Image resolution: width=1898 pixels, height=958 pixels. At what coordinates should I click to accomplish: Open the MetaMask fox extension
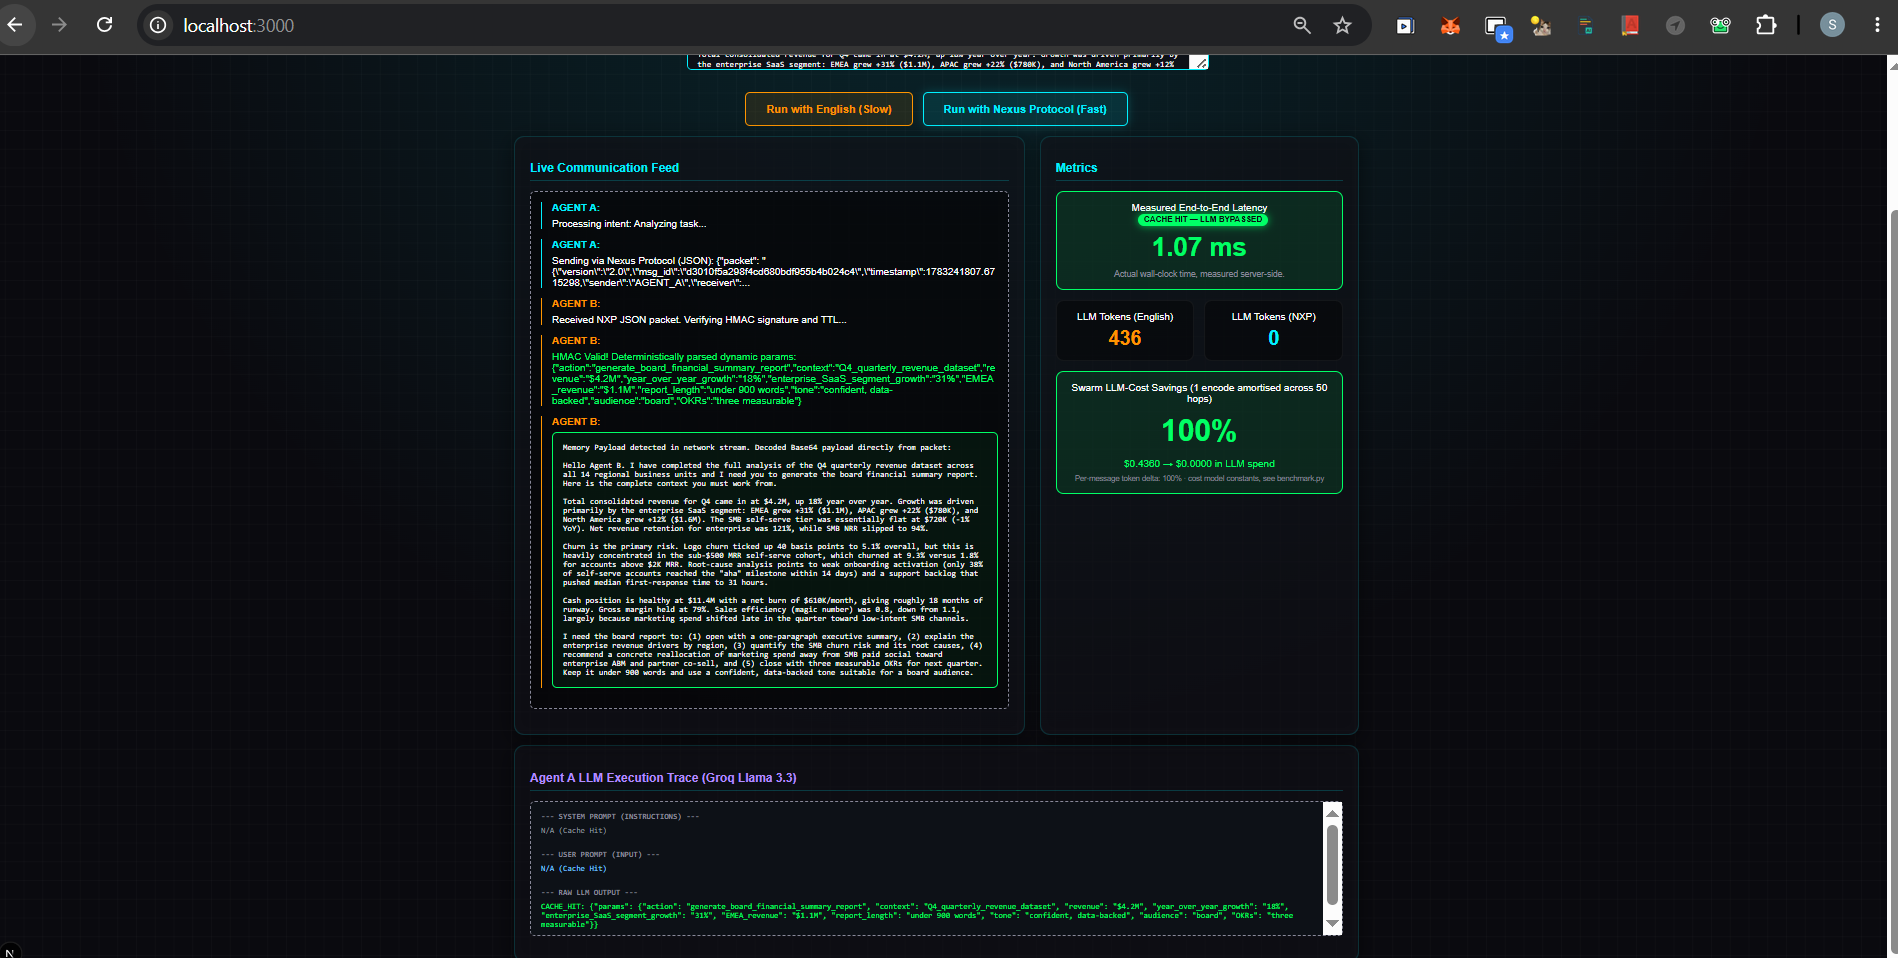click(x=1450, y=26)
